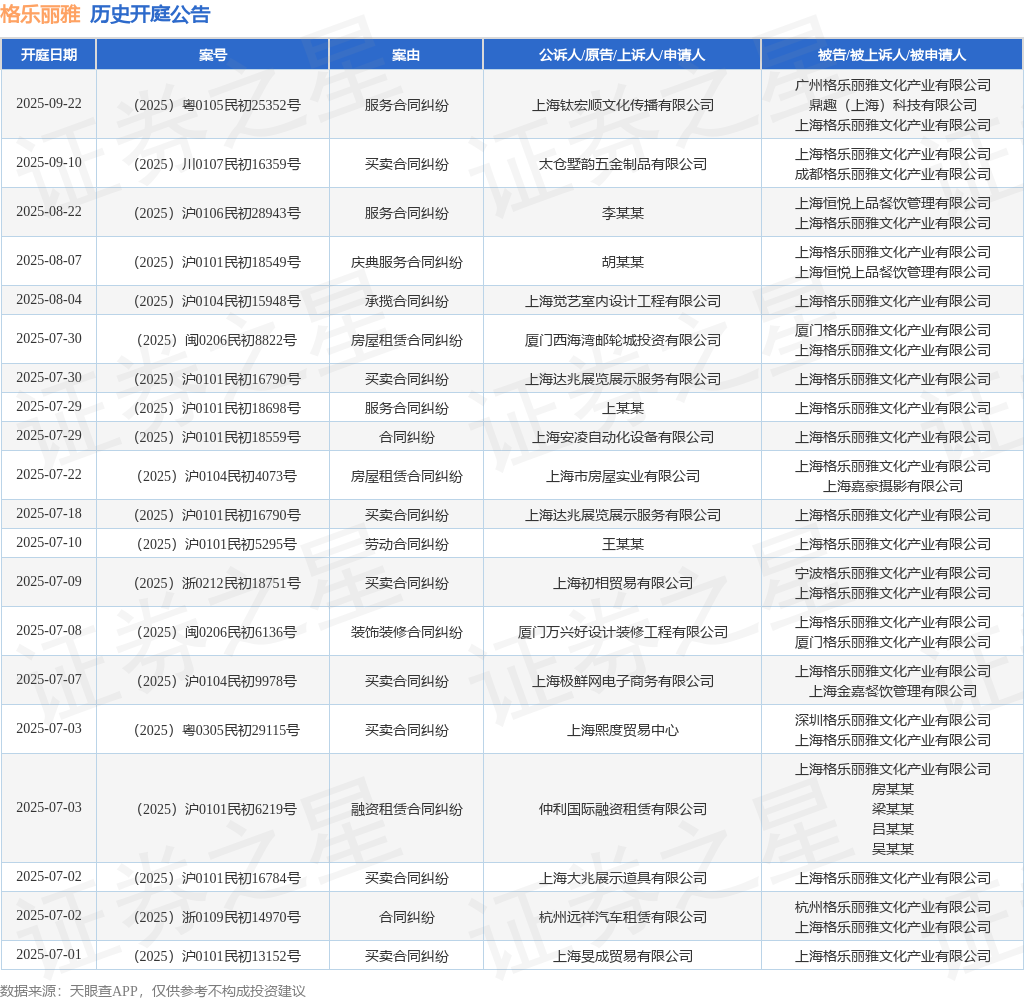This screenshot has width=1024, height=1000.
Task: Click defendant 宁波格乐丽雅文化产业有限公司
Action: pyautogui.click(x=893, y=573)
